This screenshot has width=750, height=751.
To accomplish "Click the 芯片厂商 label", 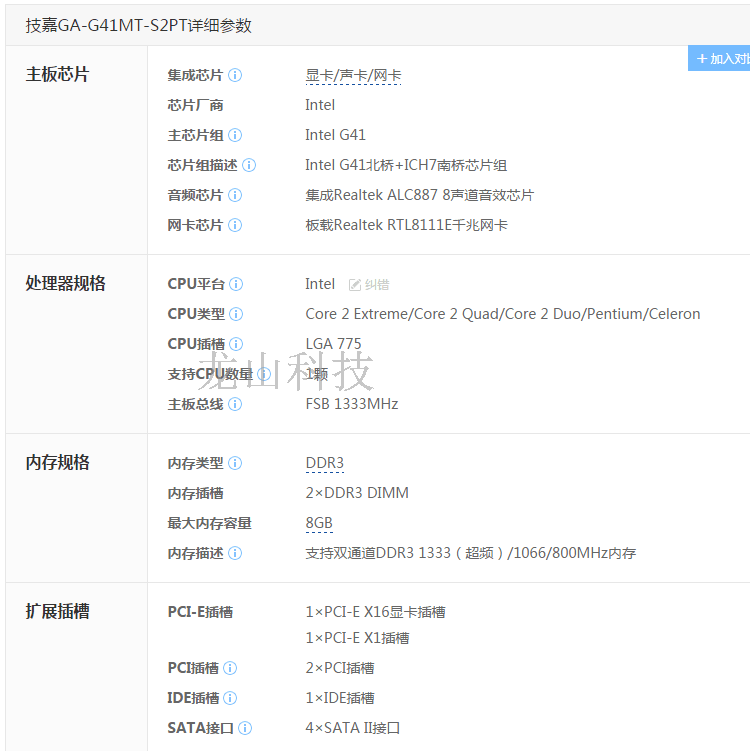I will [195, 105].
